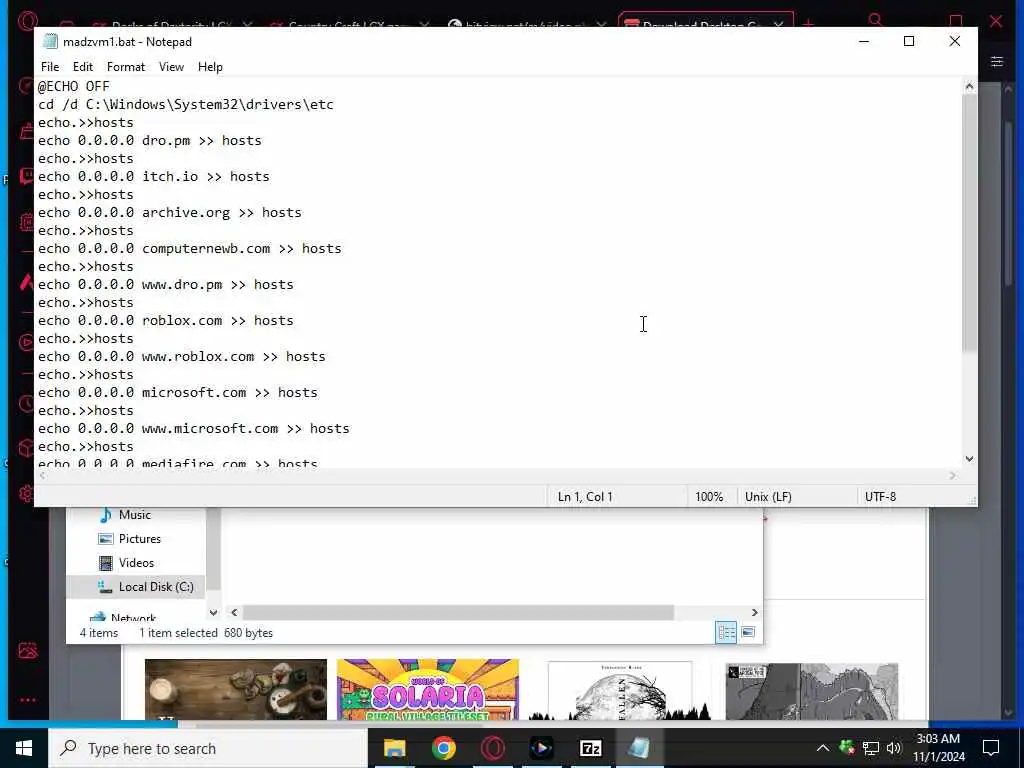Click the navigation pane scroll-down arrow in Explorer

point(213,613)
